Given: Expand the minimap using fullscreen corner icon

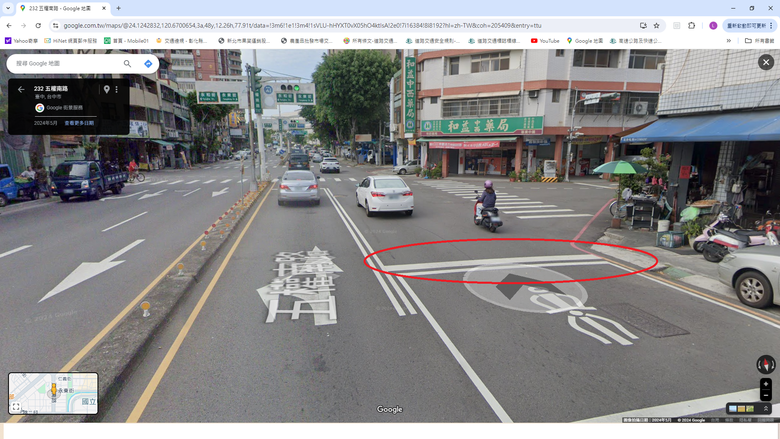Looking at the screenshot, I should pyautogui.click(x=16, y=407).
